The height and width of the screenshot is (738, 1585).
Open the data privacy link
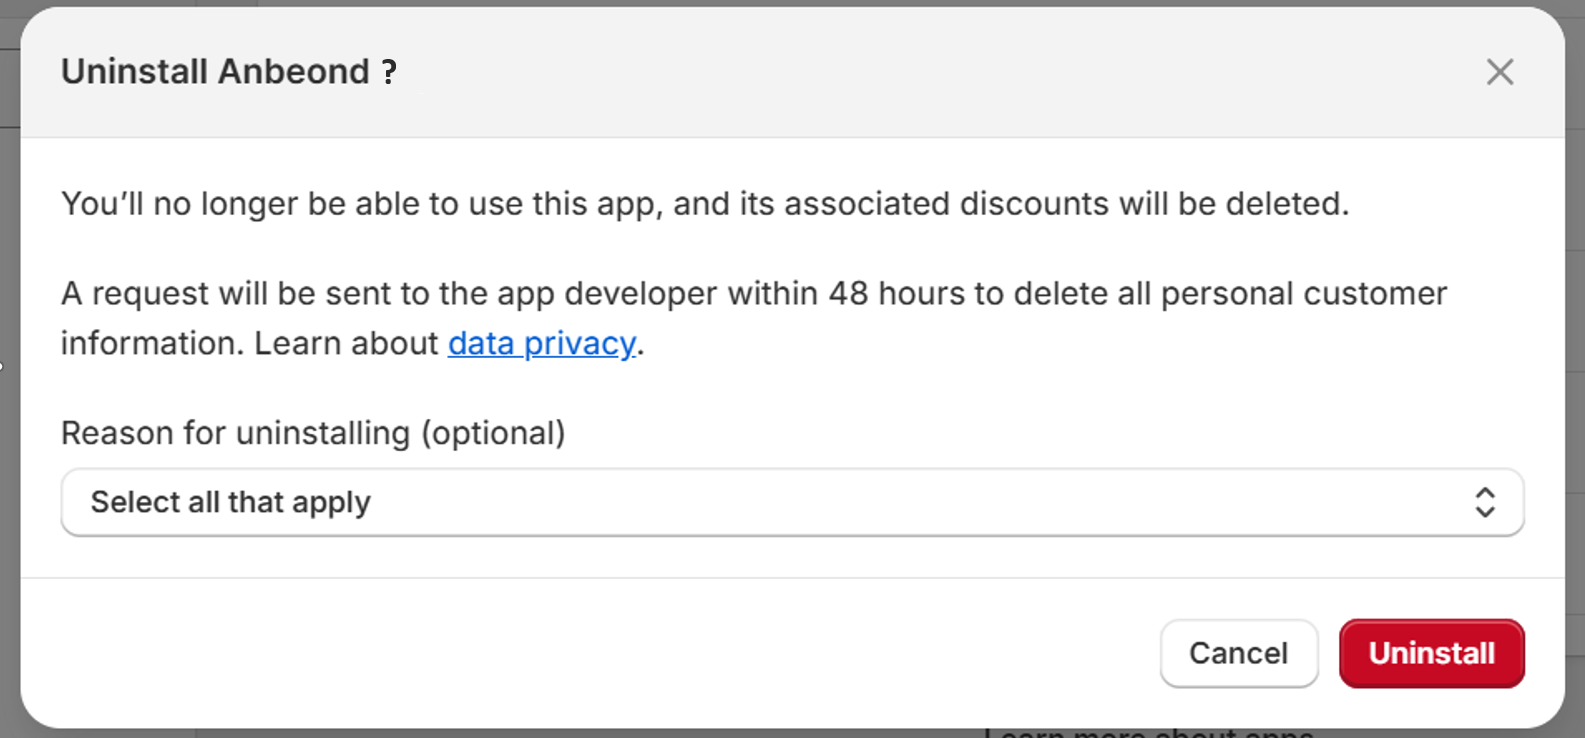point(541,343)
